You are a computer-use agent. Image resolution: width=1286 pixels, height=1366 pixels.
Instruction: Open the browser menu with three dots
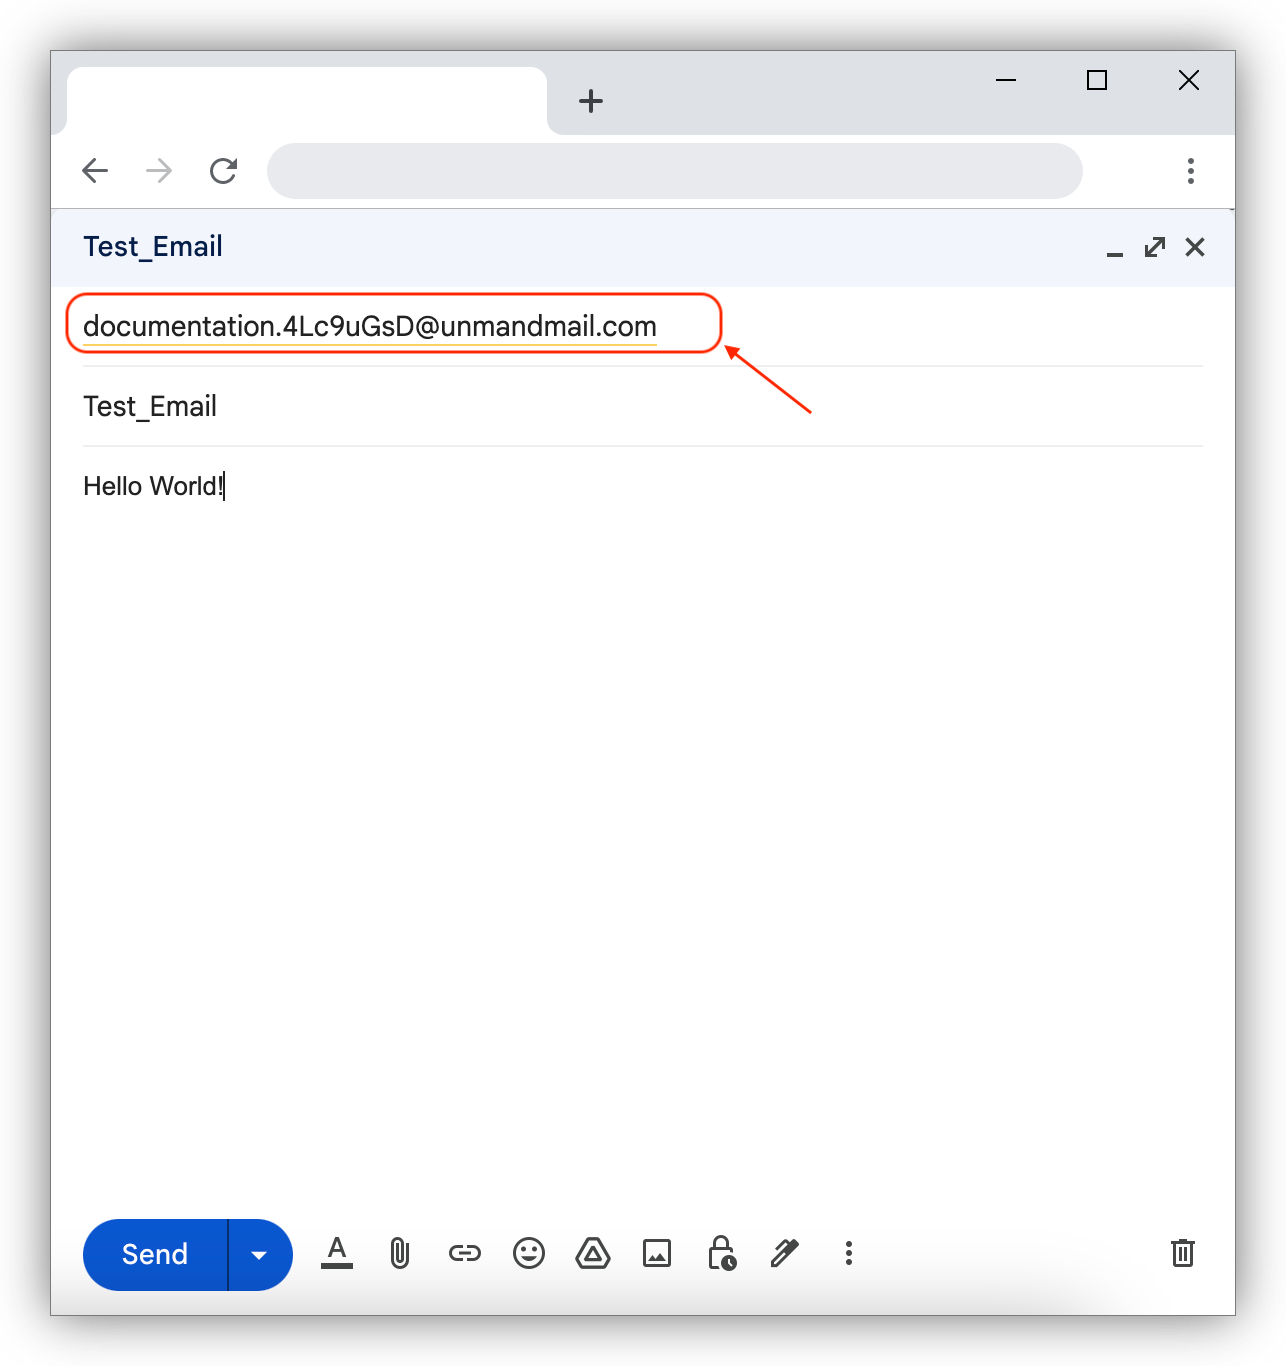pos(1191,171)
